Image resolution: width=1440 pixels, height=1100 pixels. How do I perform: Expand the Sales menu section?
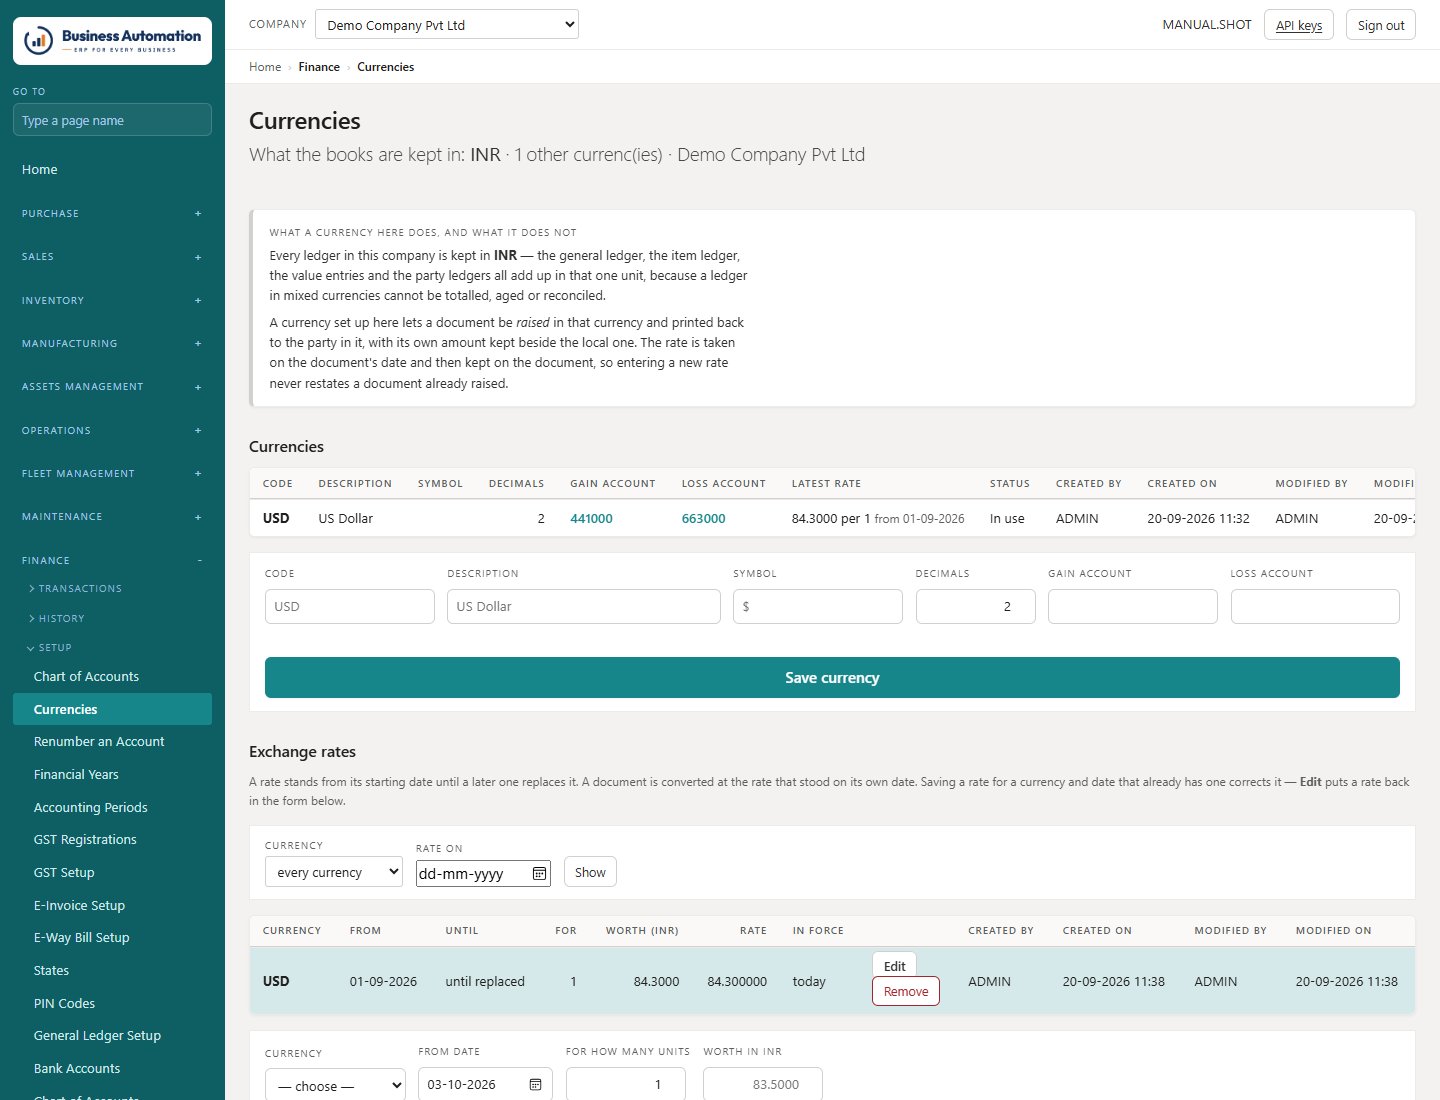pos(112,257)
